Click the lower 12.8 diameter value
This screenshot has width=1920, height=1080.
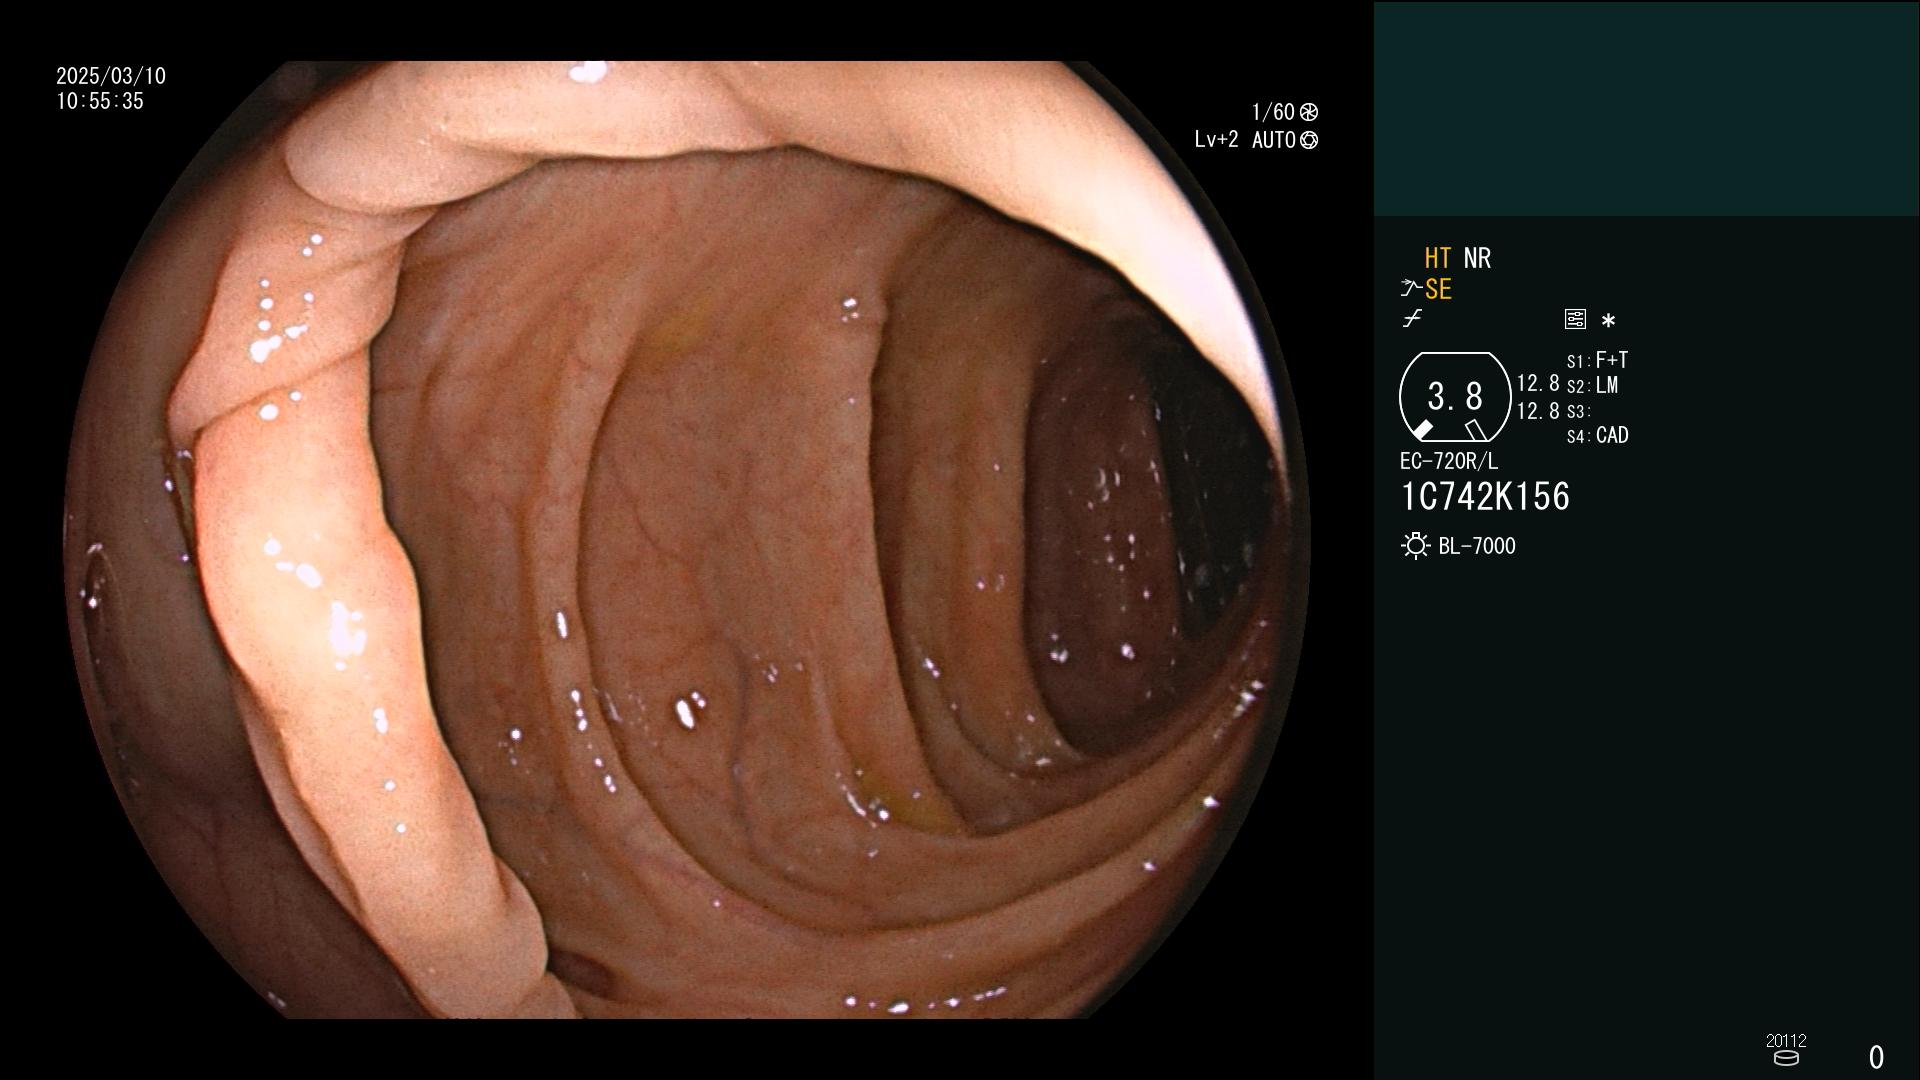[x=1538, y=411]
